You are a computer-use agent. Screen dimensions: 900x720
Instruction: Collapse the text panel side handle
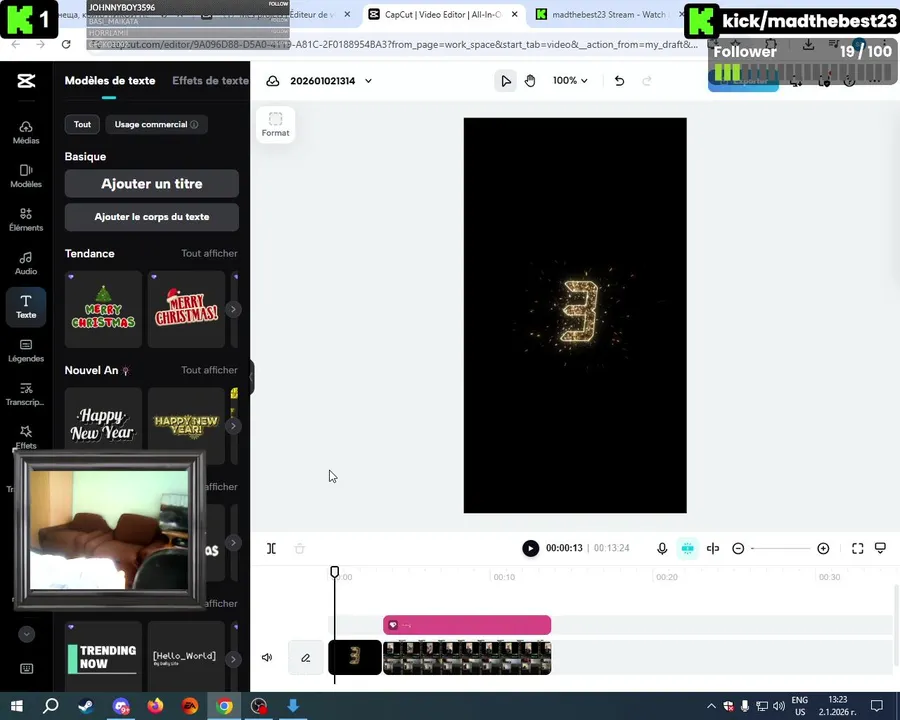tap(251, 377)
